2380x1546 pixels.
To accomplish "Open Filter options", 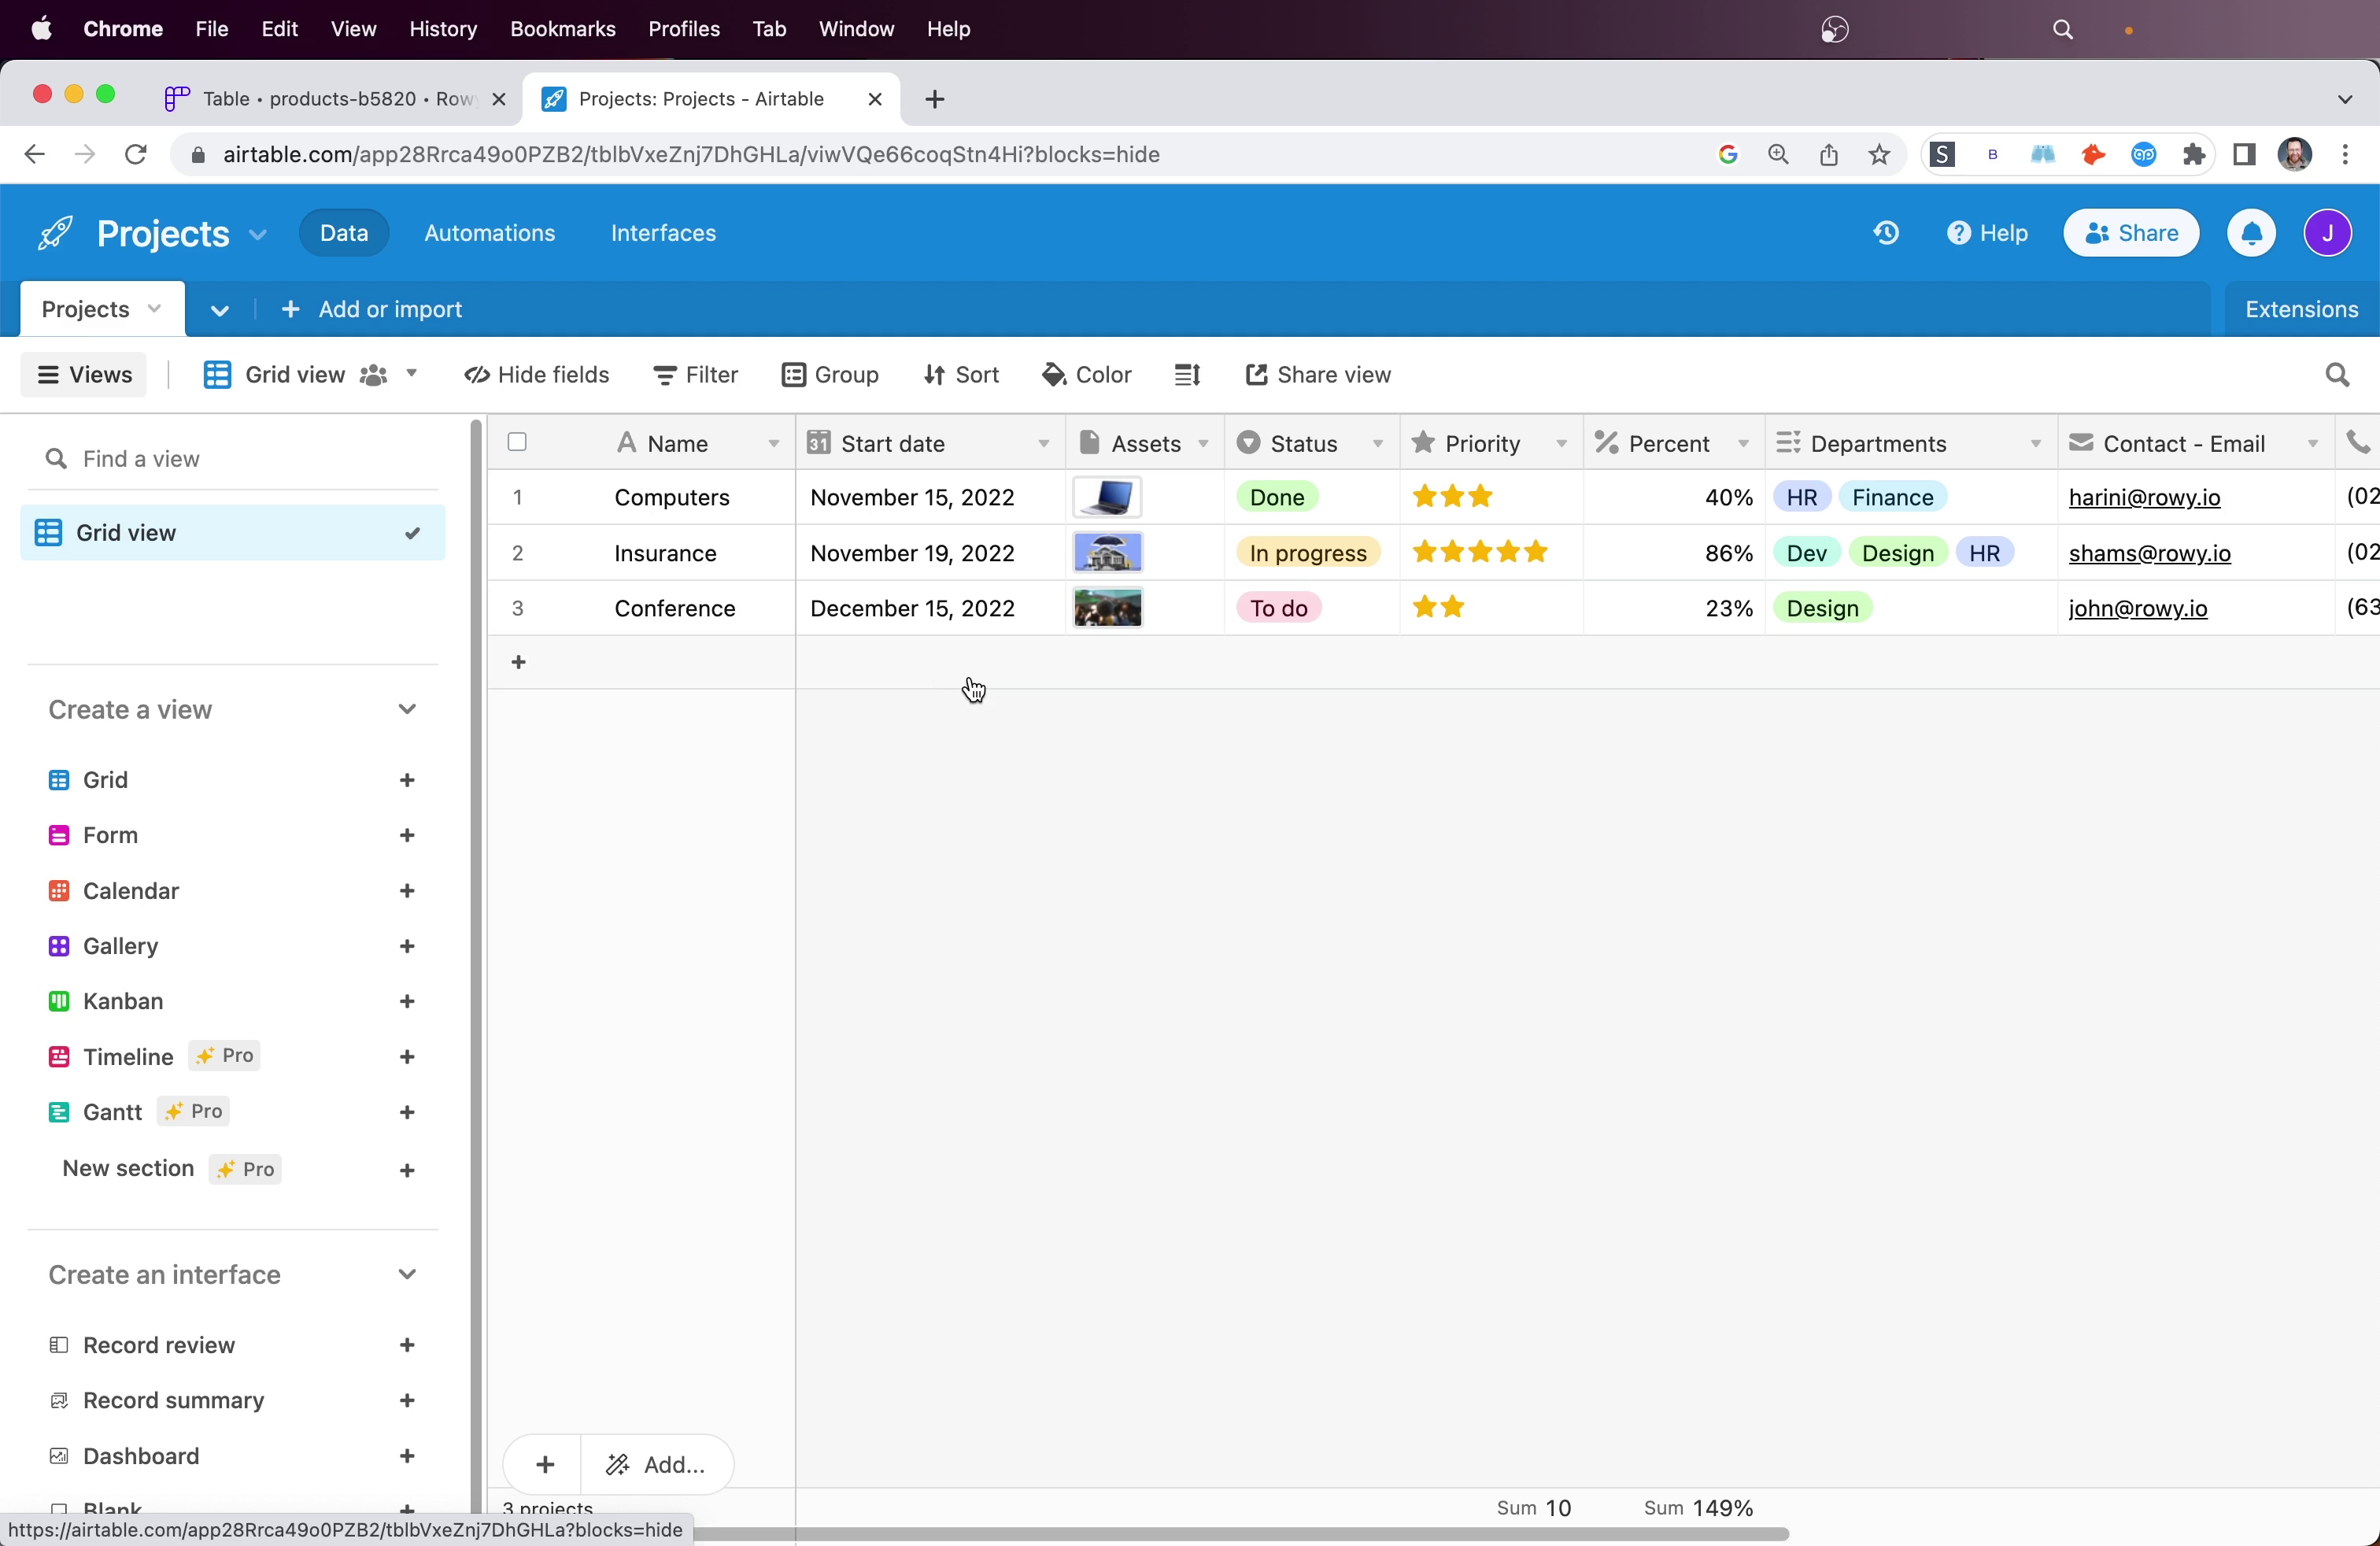I will [x=696, y=376].
